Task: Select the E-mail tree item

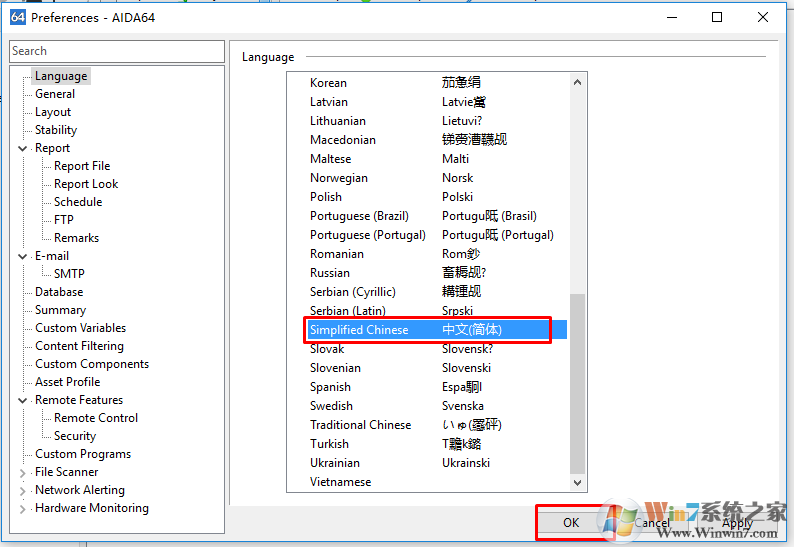Action: point(52,256)
